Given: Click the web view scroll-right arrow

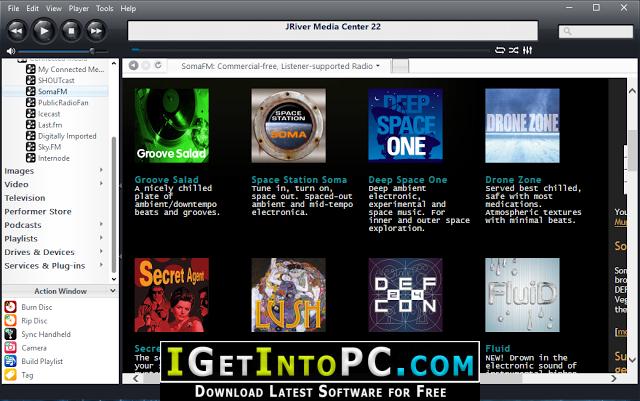Looking at the screenshot, I should pos(613,379).
